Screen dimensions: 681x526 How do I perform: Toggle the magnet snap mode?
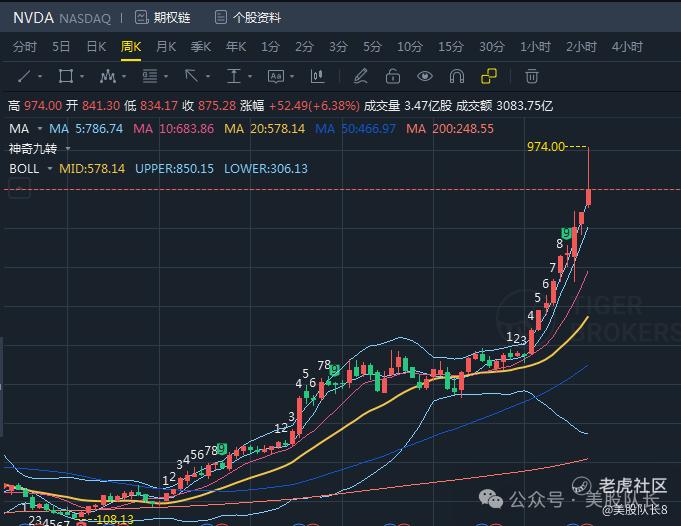[457, 76]
